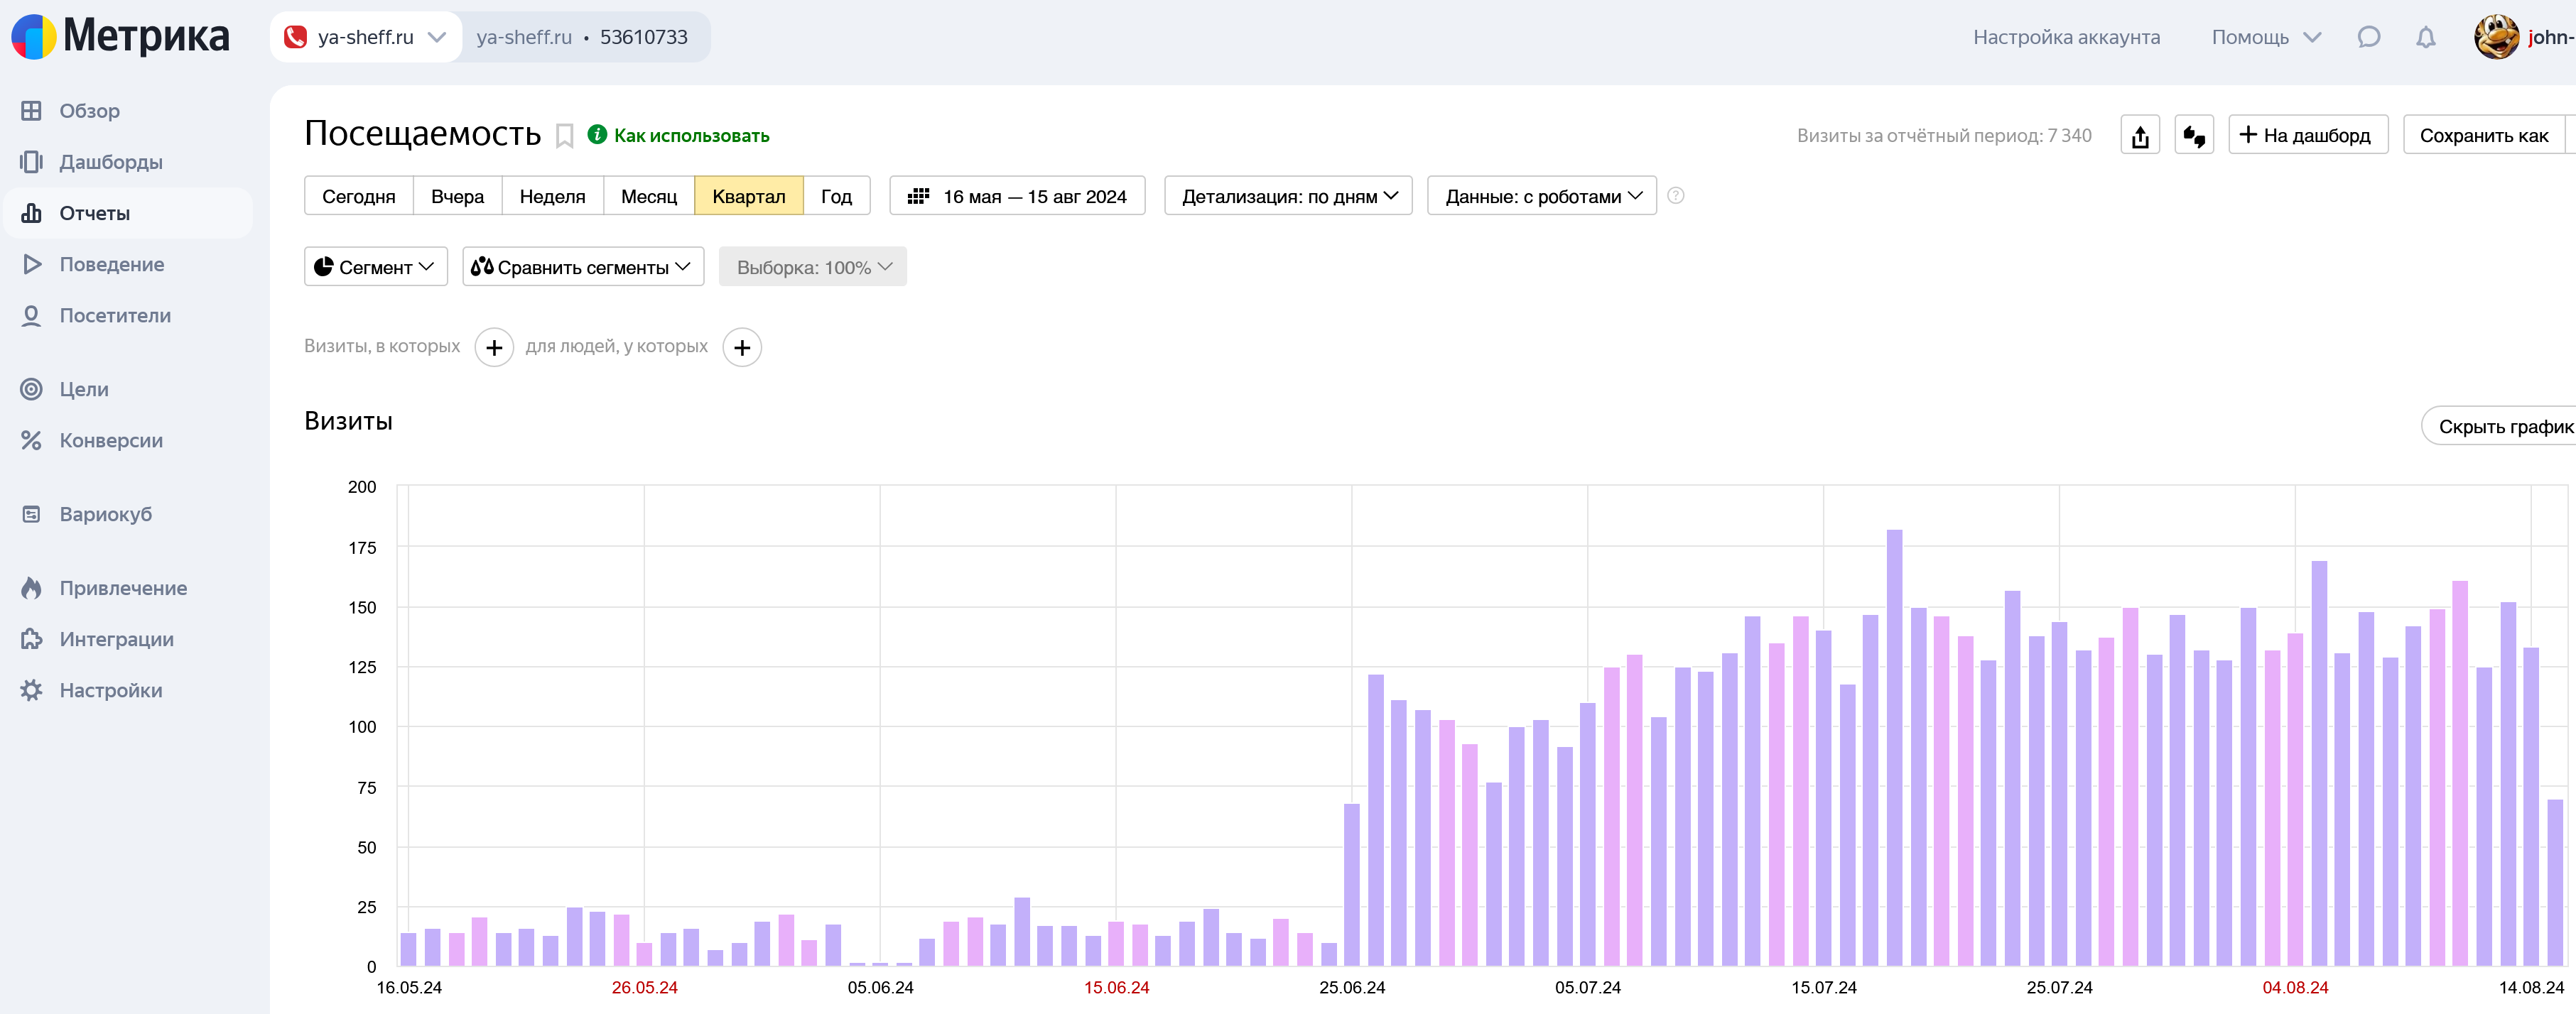Image resolution: width=2576 pixels, height=1014 pixels.
Task: Open Цели in the sidebar
Action: 84,389
